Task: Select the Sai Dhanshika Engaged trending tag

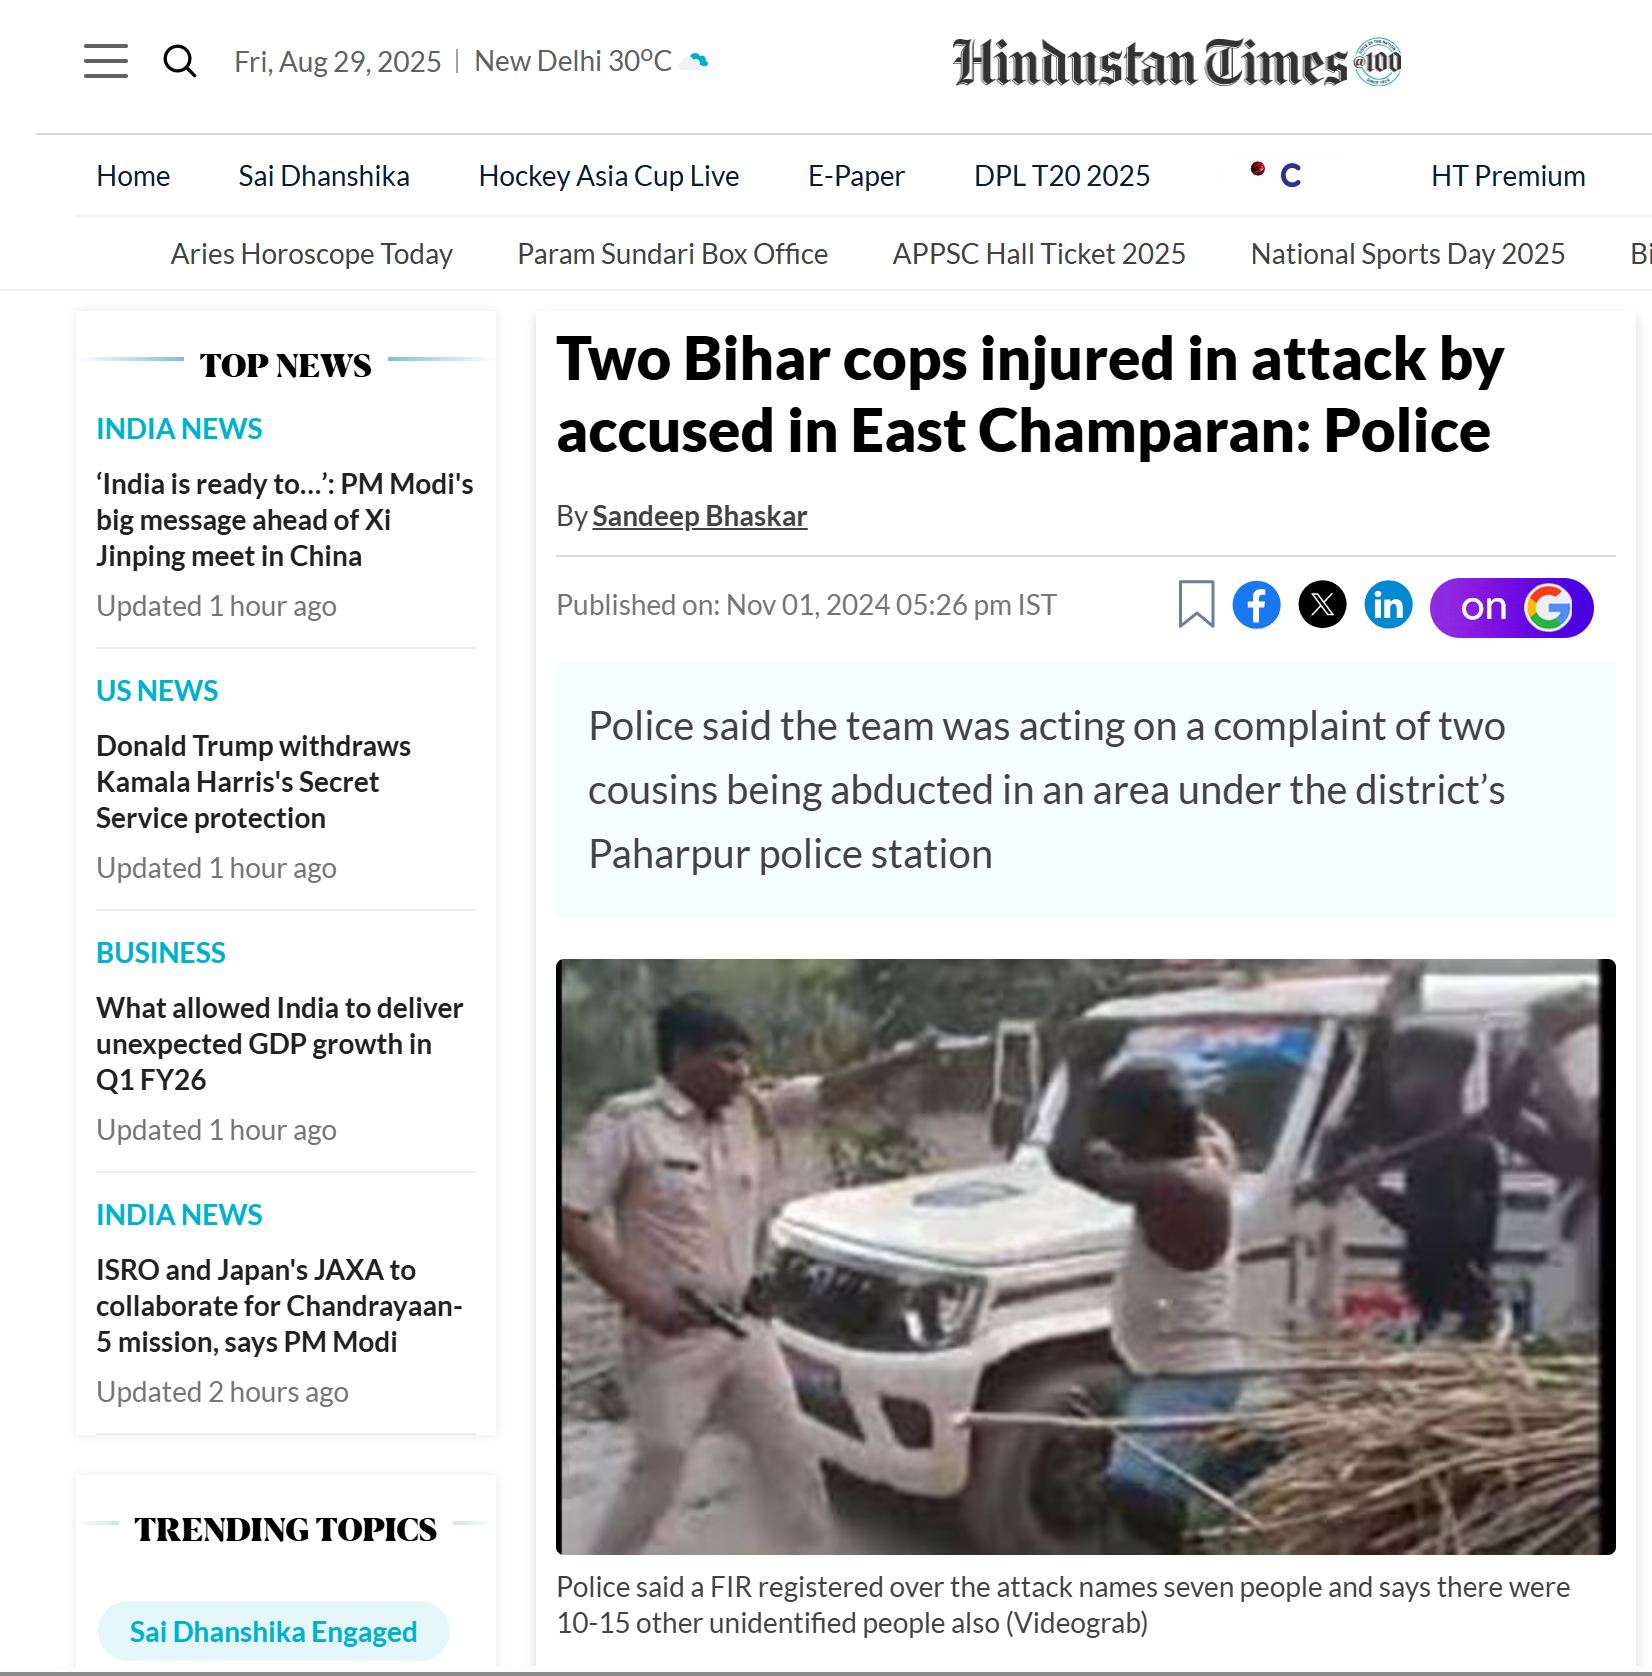Action: click(273, 1631)
